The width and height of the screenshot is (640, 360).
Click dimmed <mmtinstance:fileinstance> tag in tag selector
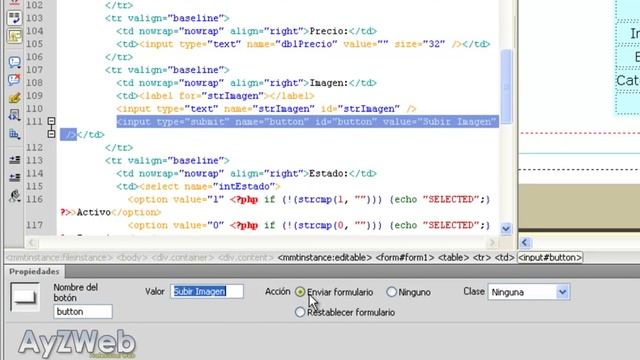tap(60, 258)
